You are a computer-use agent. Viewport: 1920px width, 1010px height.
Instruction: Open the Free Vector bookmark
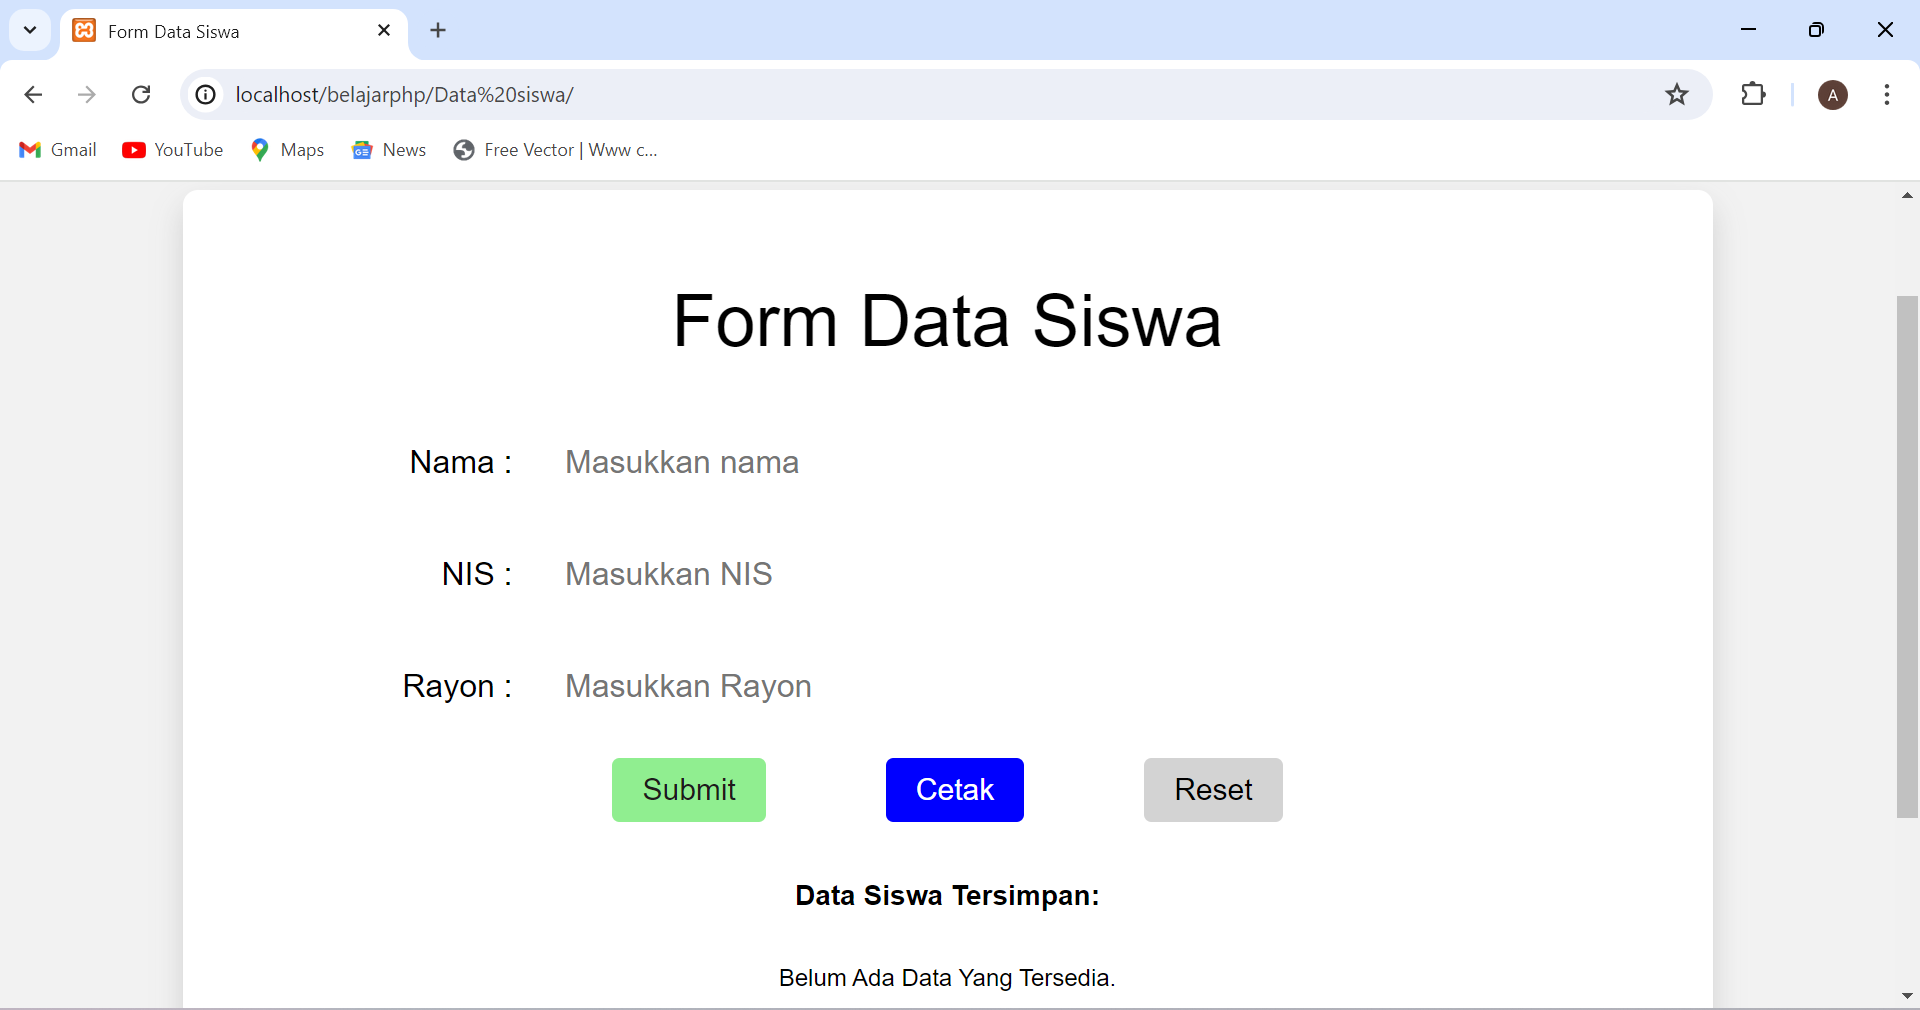coord(555,150)
